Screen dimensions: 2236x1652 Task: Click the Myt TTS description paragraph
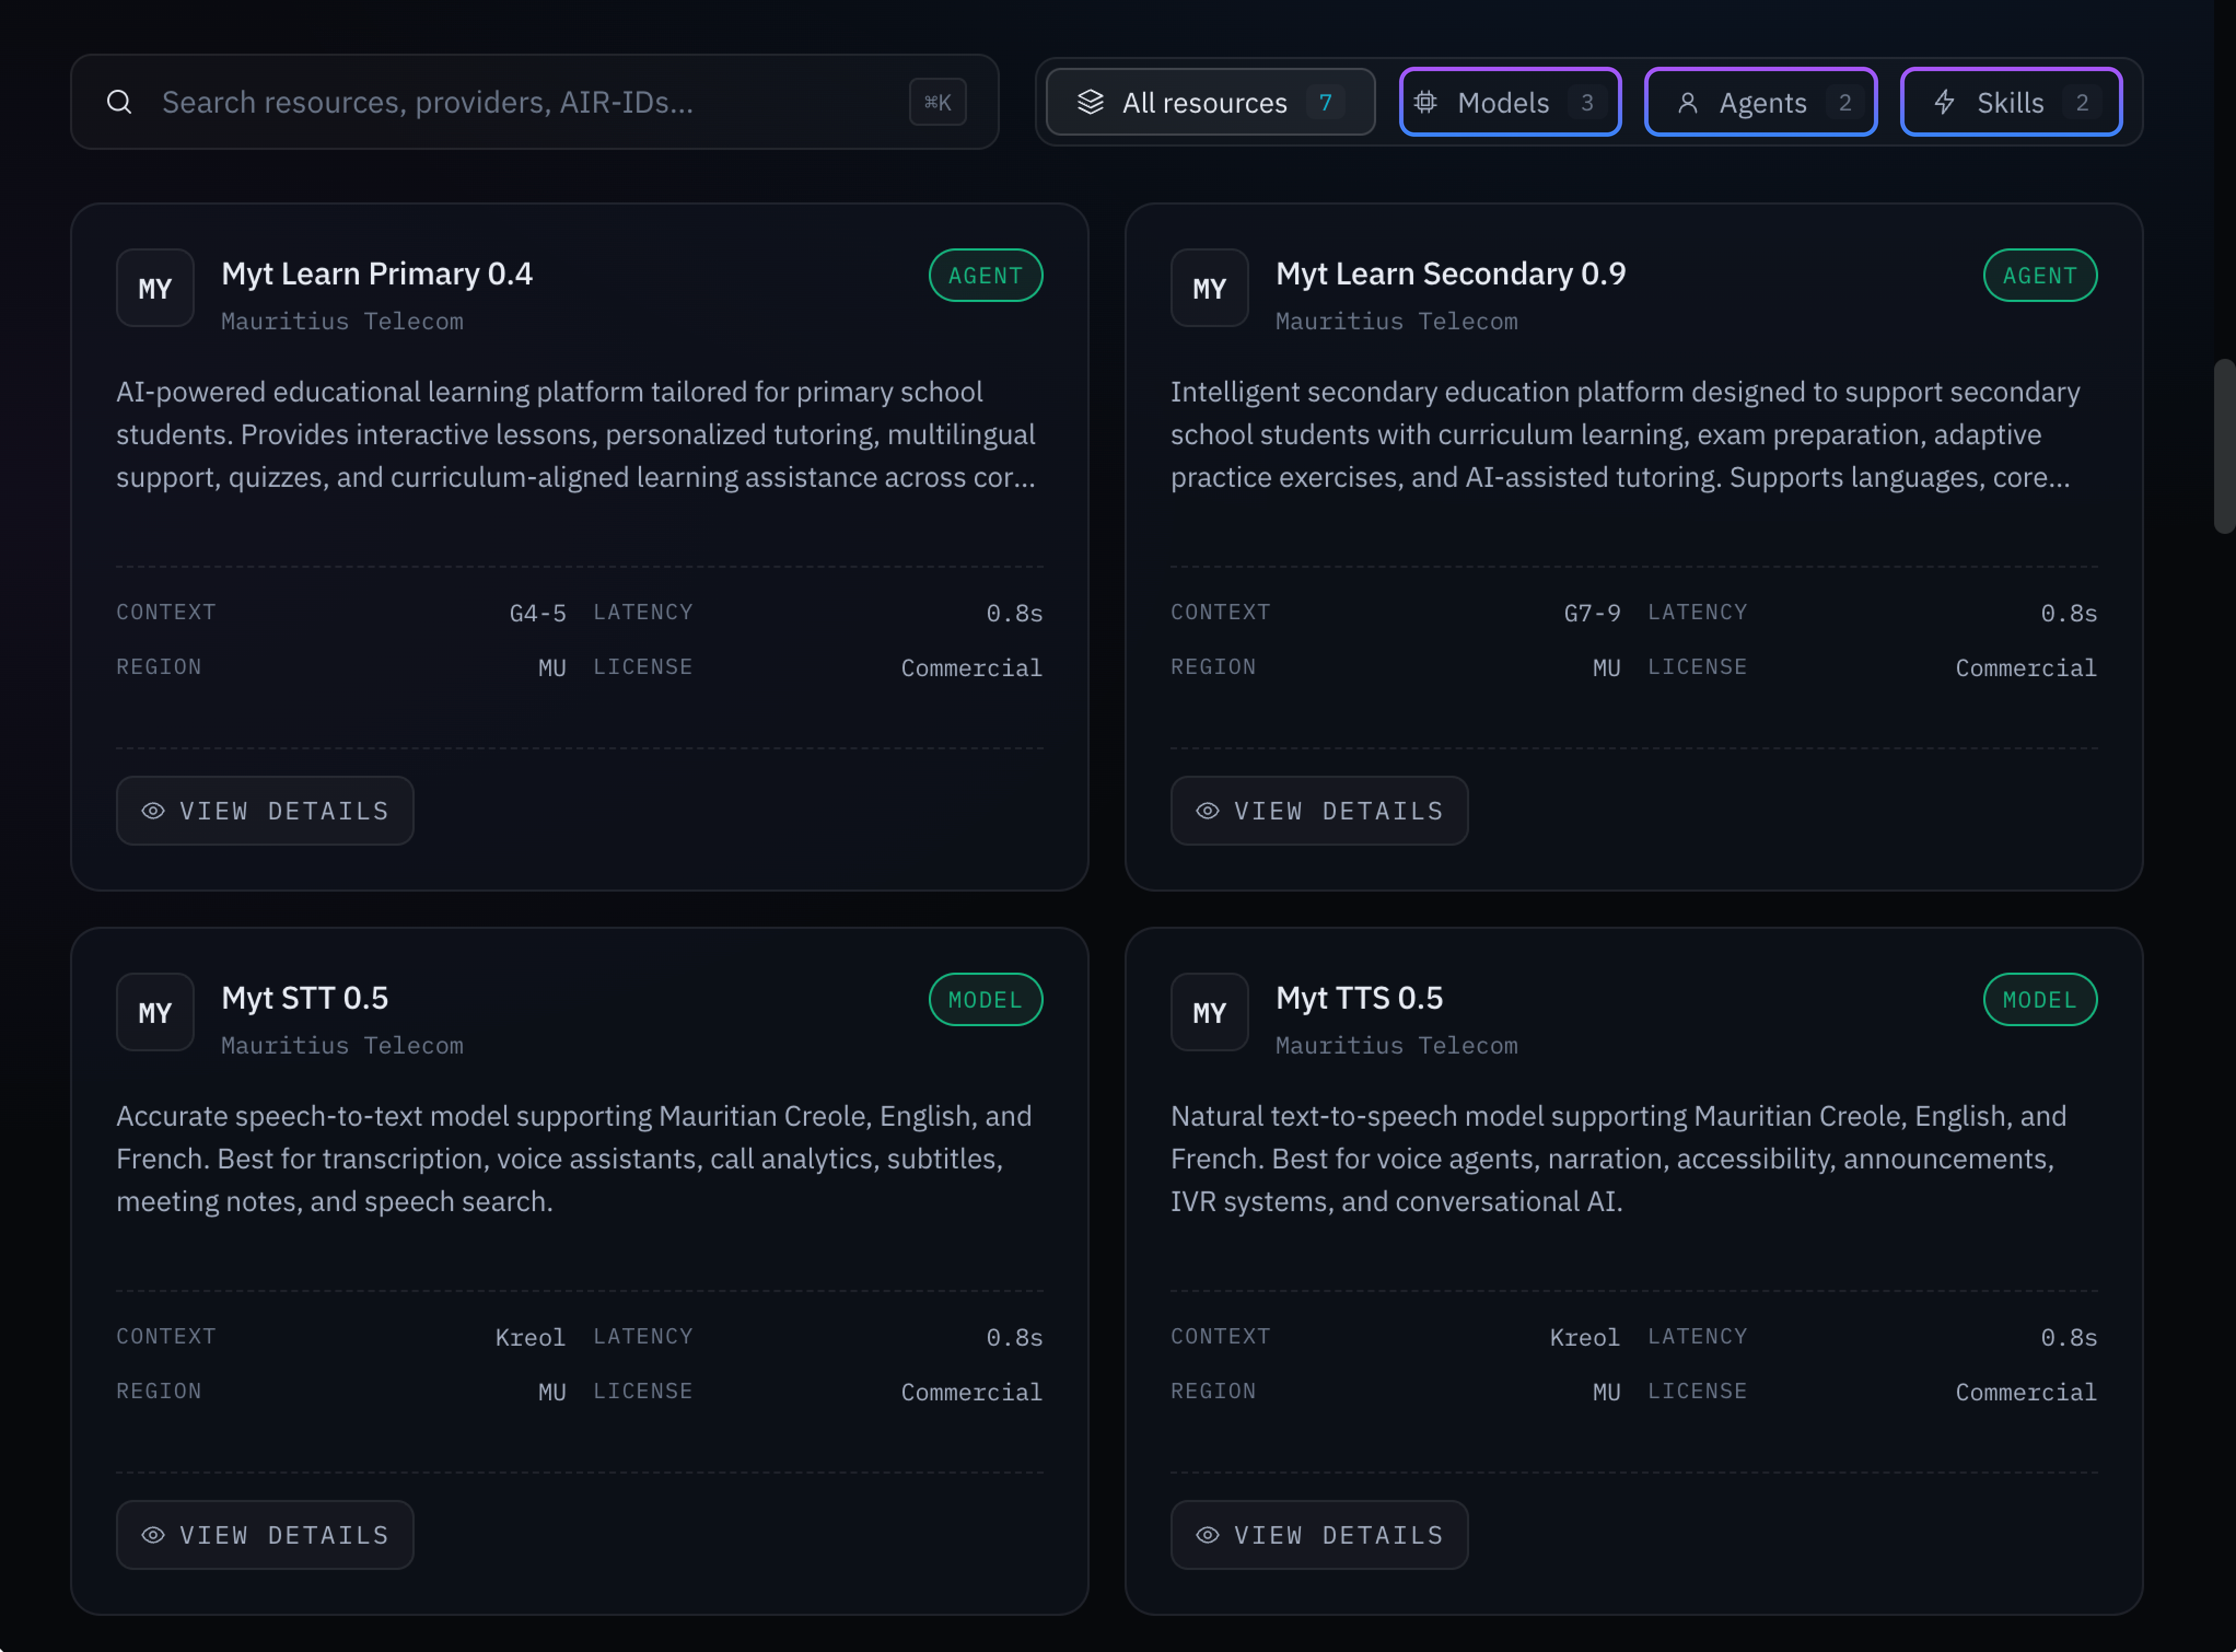(1619, 1158)
